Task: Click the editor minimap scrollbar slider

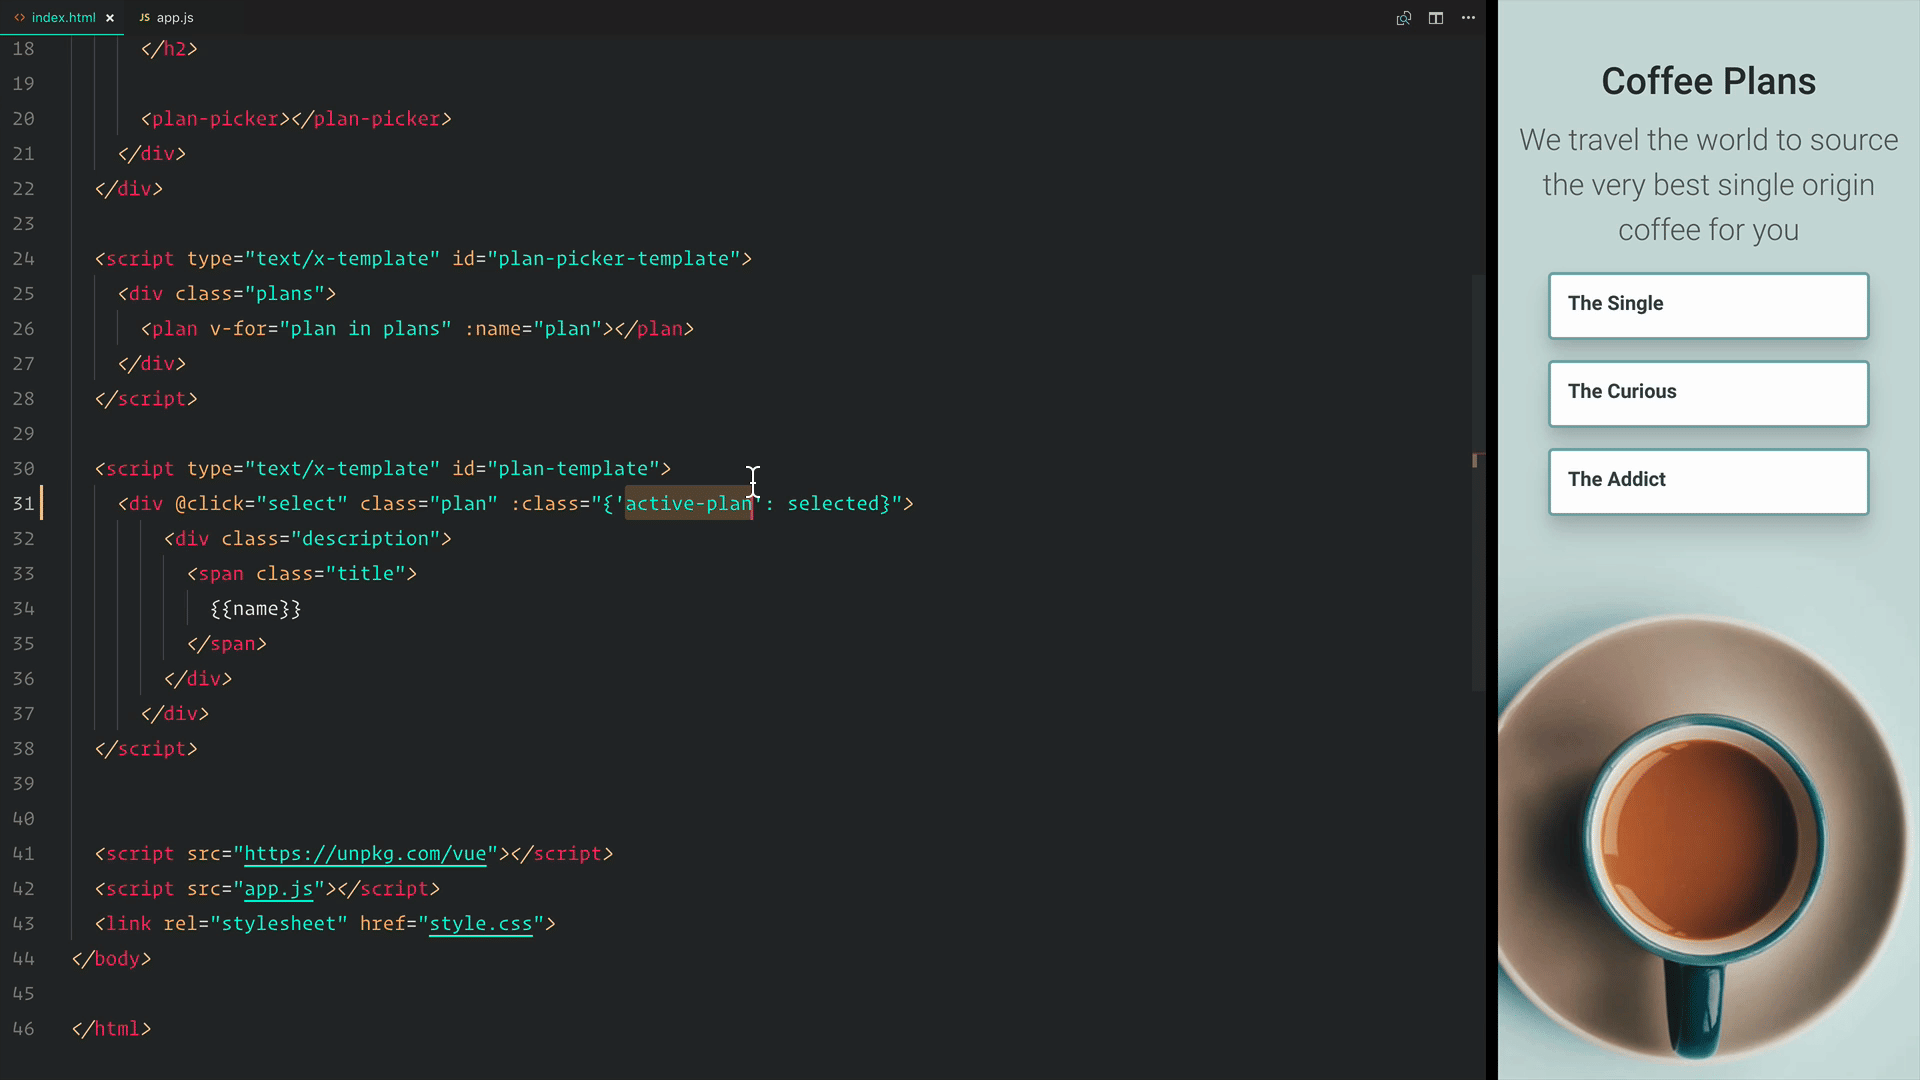Action: click(1478, 483)
